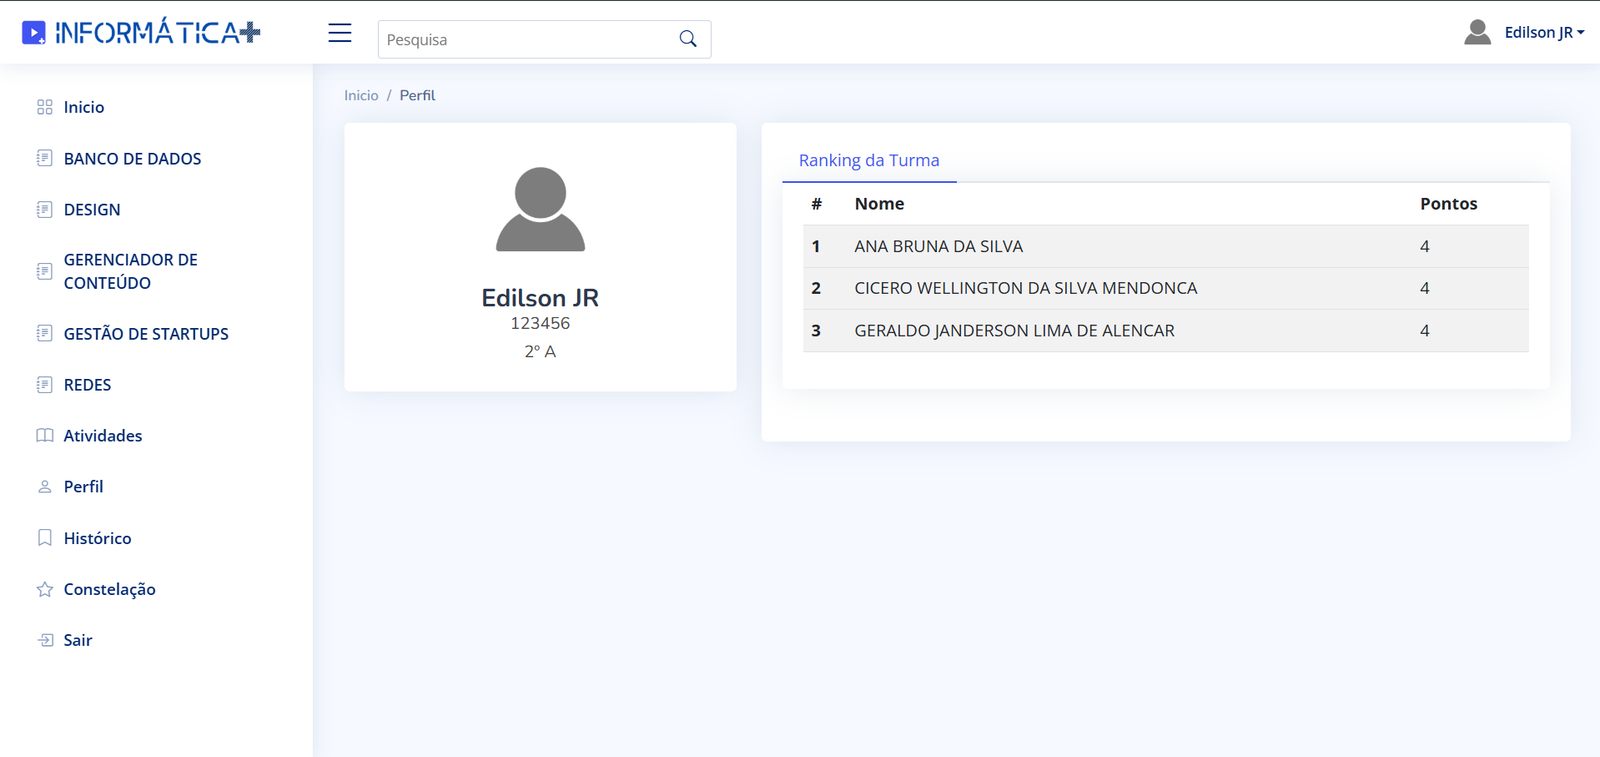The height and width of the screenshot is (757, 1600).
Task: Click the Pontos column header
Action: (x=1448, y=203)
